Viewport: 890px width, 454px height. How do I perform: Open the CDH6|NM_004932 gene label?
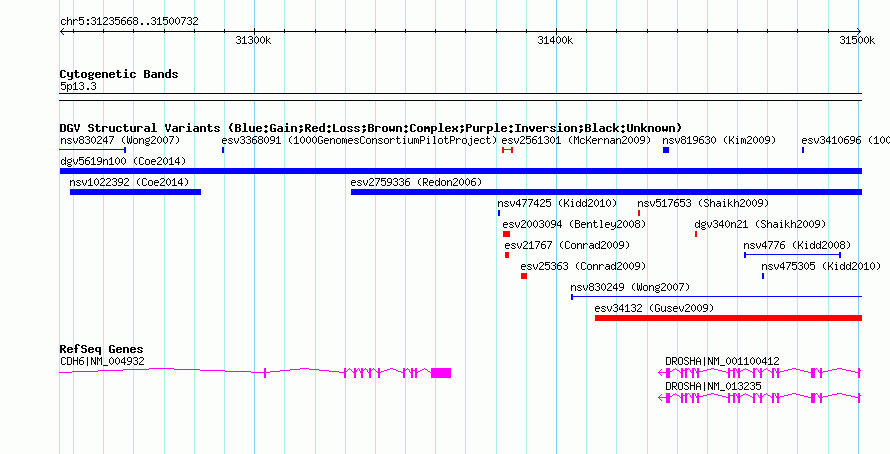(x=102, y=361)
